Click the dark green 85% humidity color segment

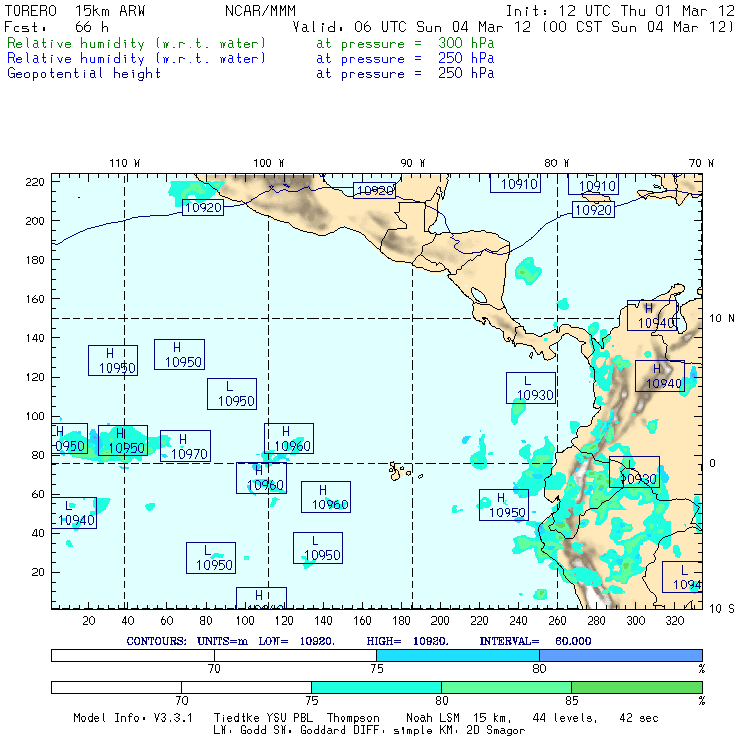pyautogui.click(x=637, y=687)
